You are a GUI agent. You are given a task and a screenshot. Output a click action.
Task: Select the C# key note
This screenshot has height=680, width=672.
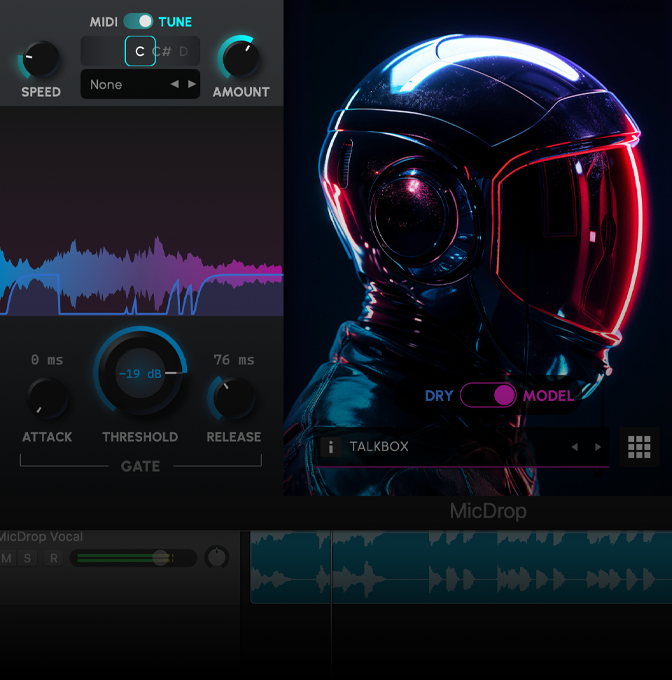pyautogui.click(x=162, y=51)
